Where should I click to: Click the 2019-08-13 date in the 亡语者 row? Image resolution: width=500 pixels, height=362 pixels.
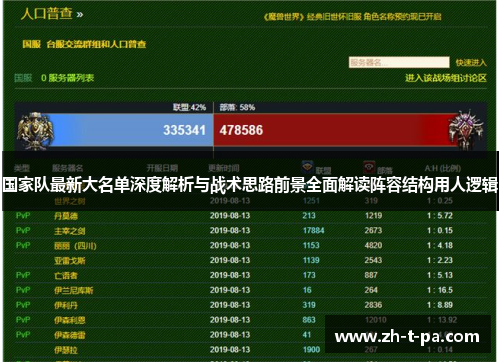[x=230, y=275]
